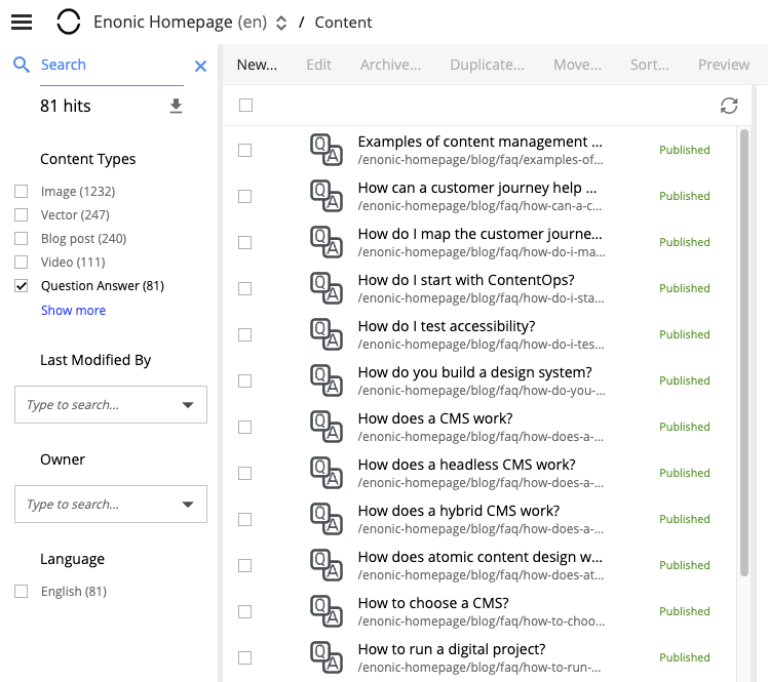
Task: Close the search panel with X
Action: click(200, 66)
